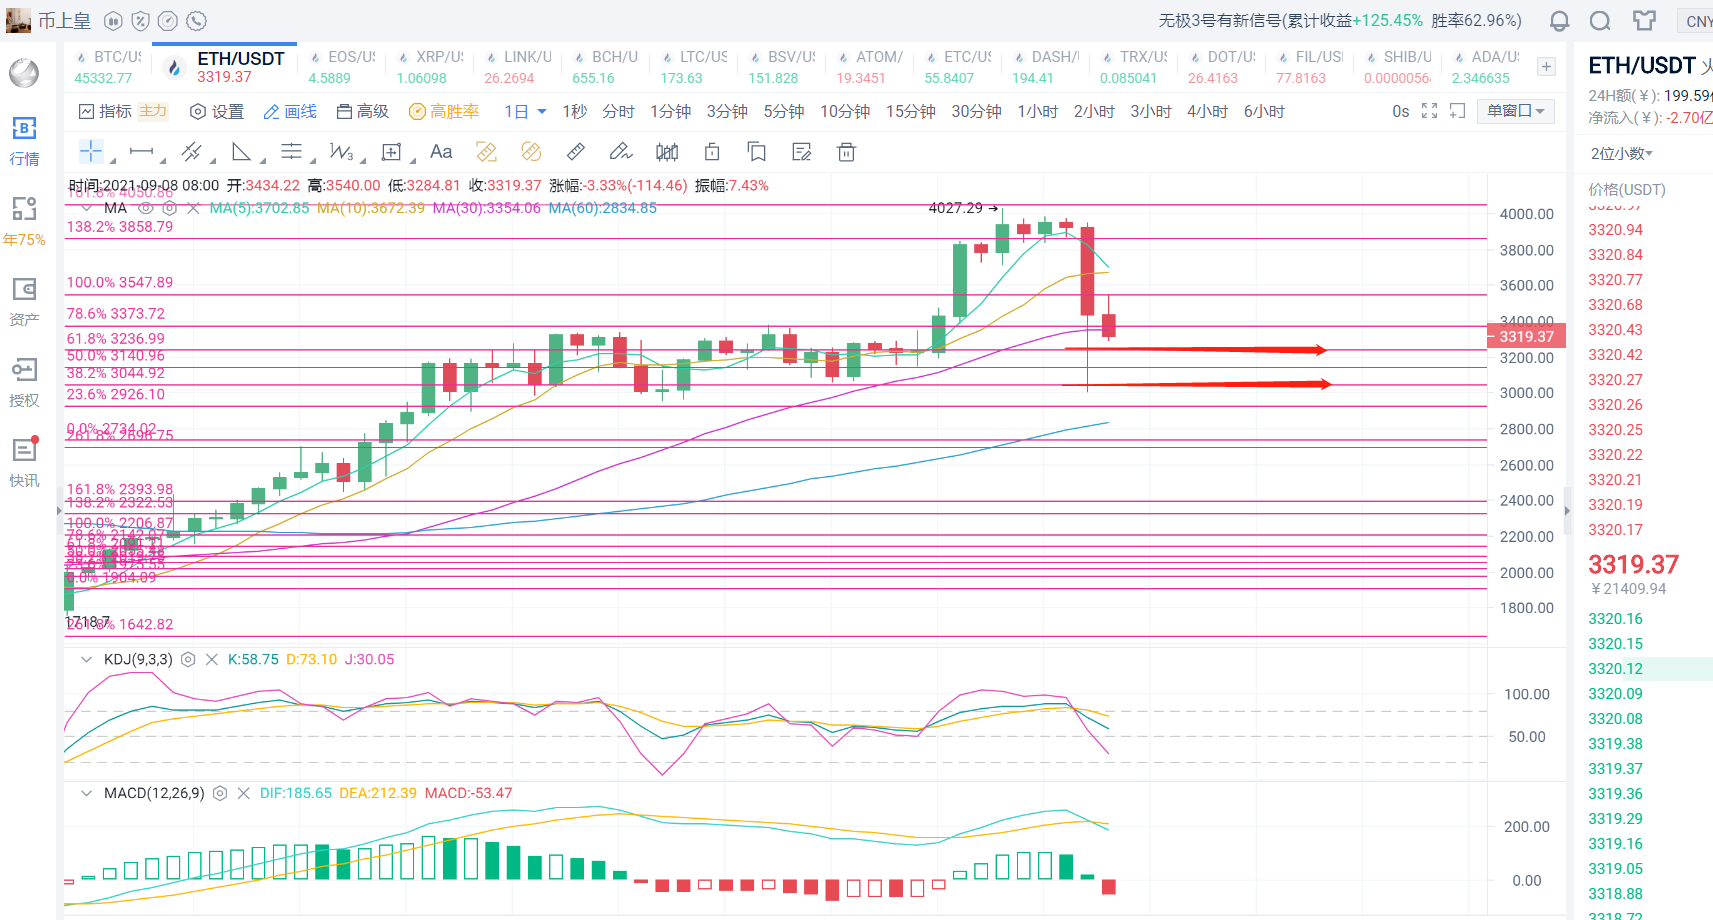This screenshot has width=1713, height=920.
Task: Open the notification bell icon
Action: 1559,21
